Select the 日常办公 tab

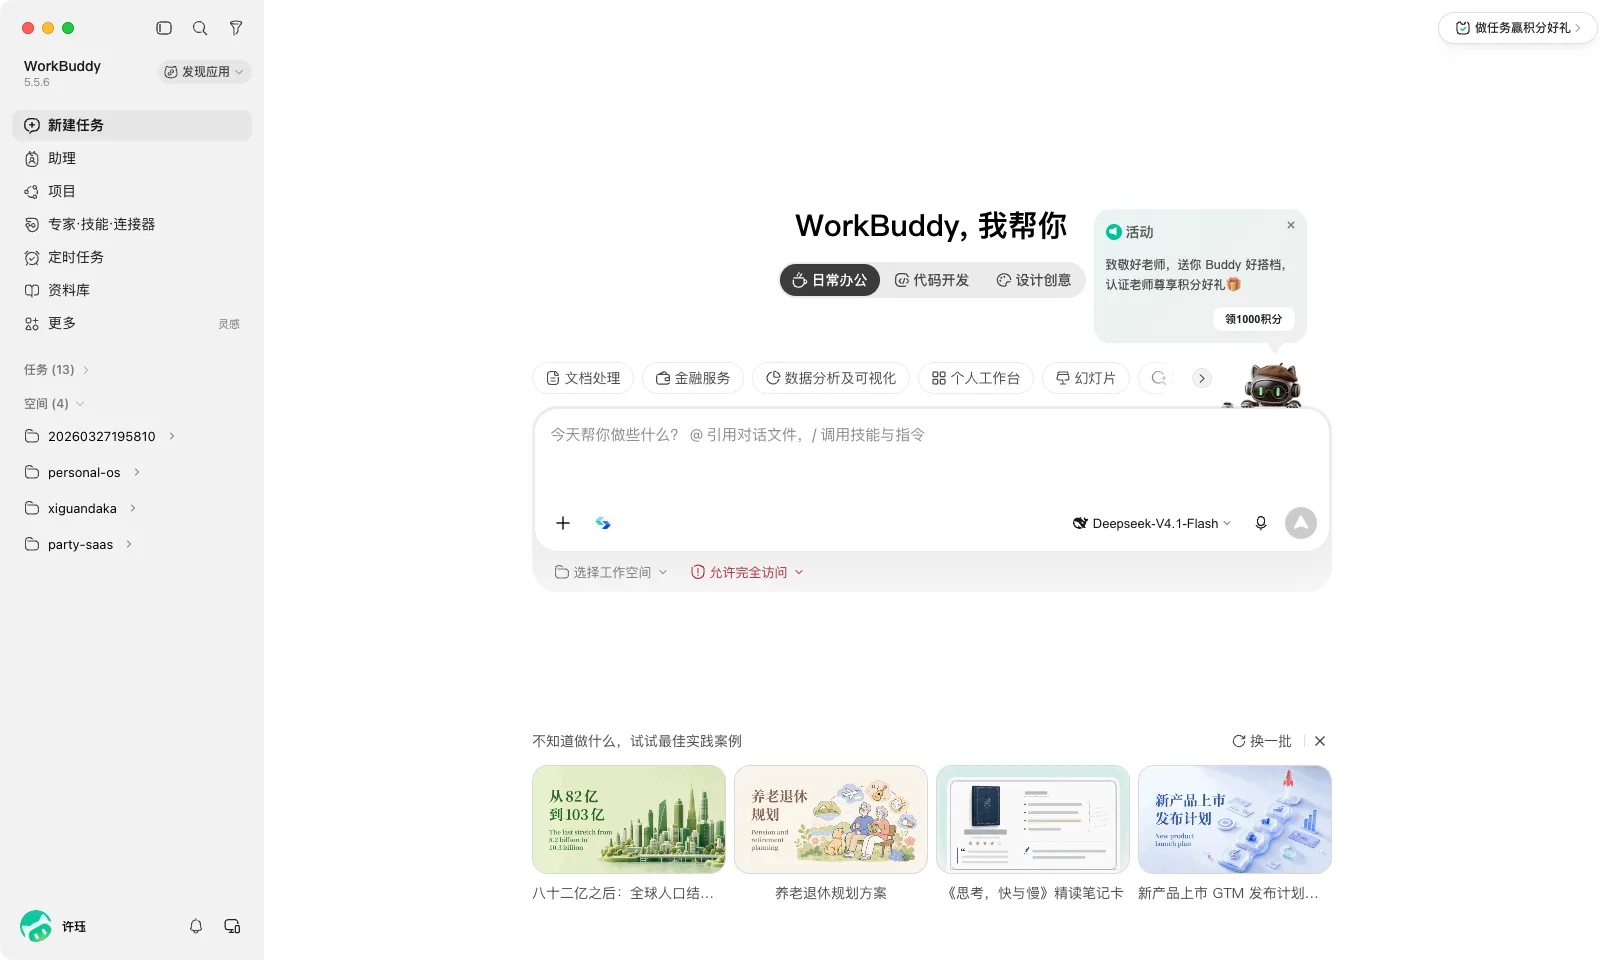point(830,280)
